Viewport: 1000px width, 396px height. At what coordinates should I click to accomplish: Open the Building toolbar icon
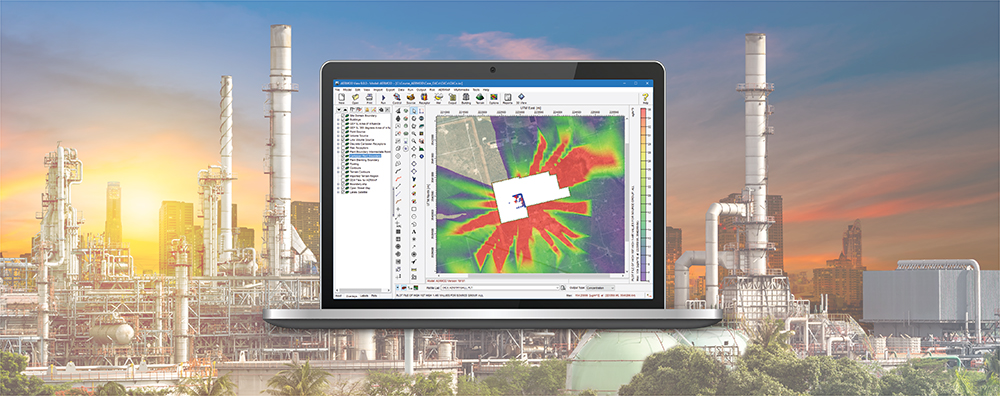466,99
